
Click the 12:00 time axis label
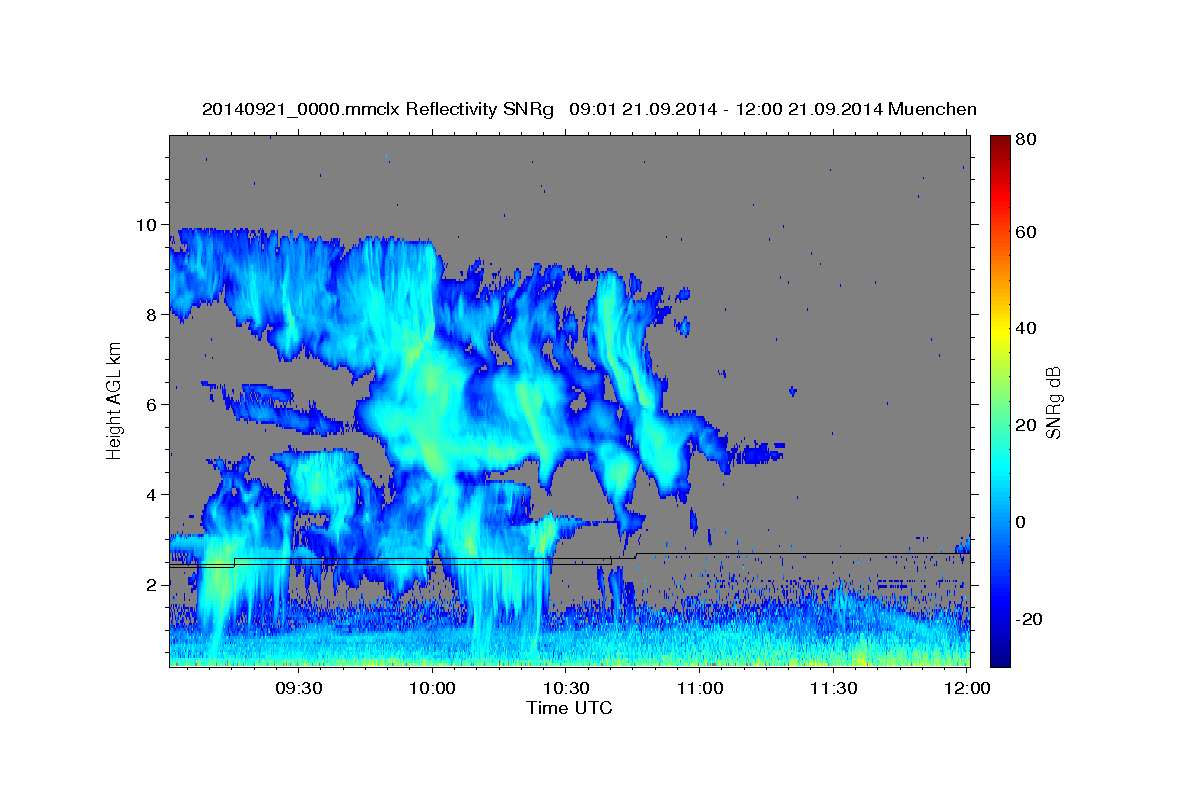click(x=968, y=689)
